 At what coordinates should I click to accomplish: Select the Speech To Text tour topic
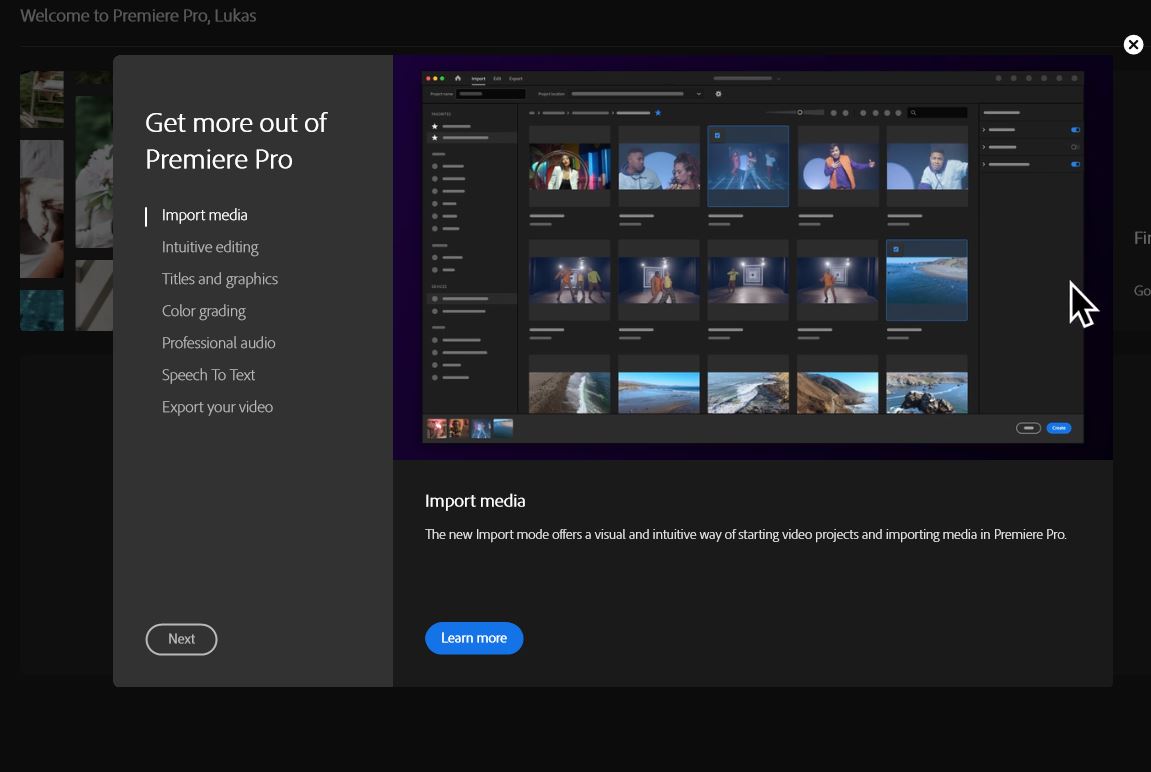click(x=208, y=375)
